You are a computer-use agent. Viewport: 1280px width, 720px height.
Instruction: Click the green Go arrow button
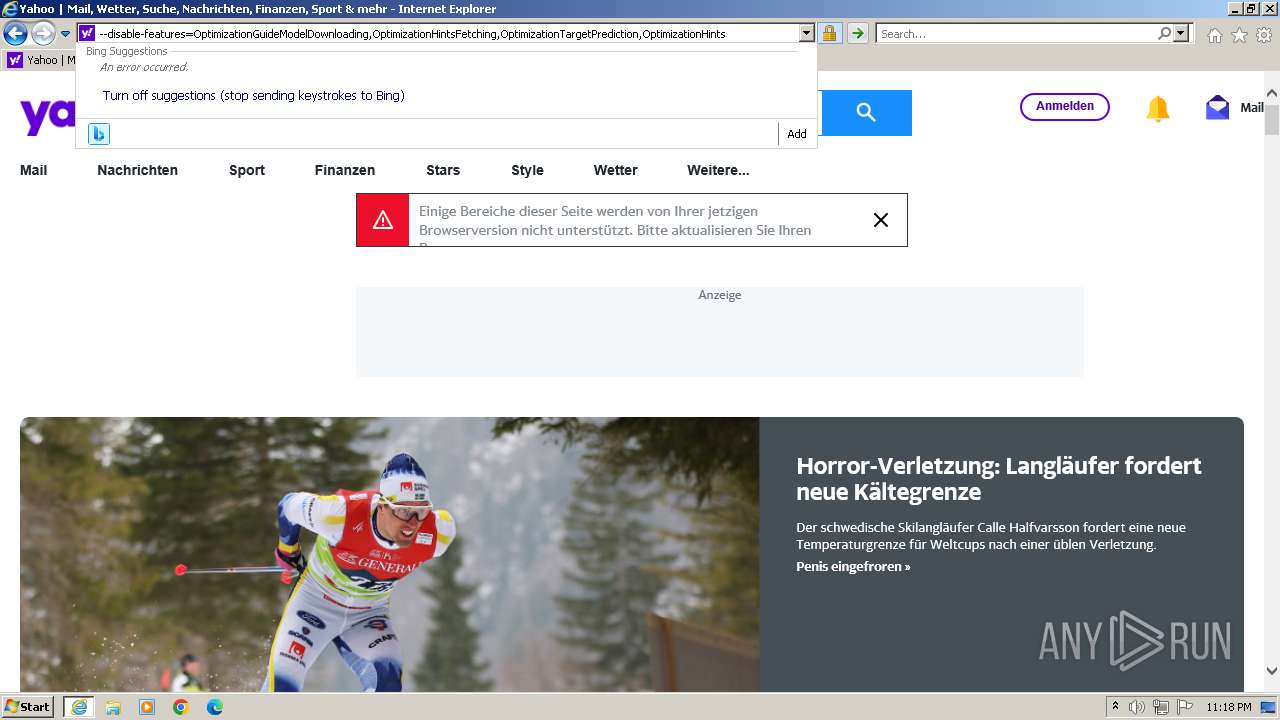[857, 33]
